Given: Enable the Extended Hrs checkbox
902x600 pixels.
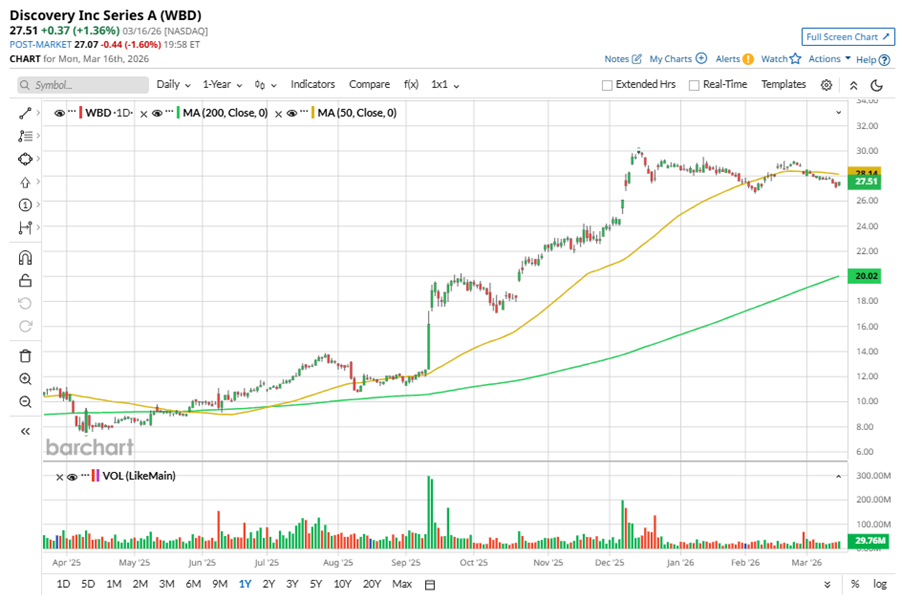Looking at the screenshot, I should [x=607, y=85].
